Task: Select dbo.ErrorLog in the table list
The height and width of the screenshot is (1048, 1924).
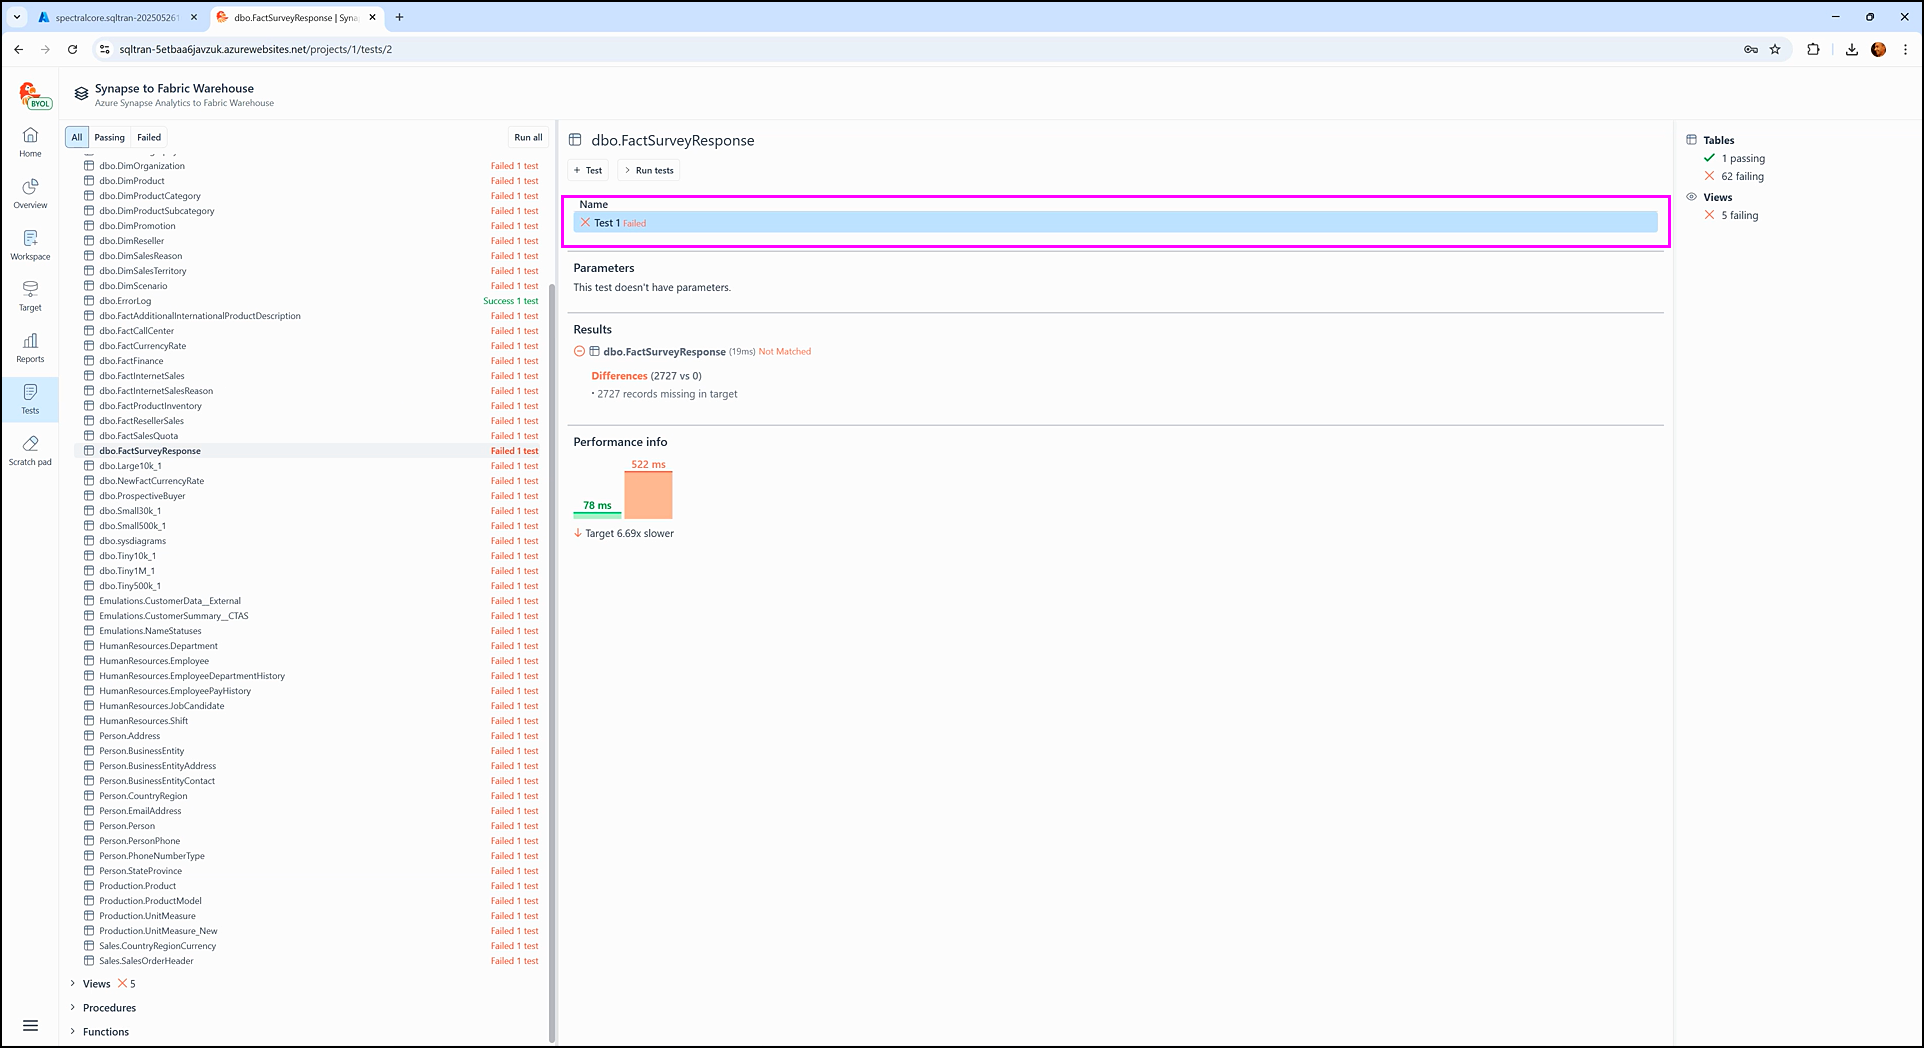Action: click(x=125, y=301)
